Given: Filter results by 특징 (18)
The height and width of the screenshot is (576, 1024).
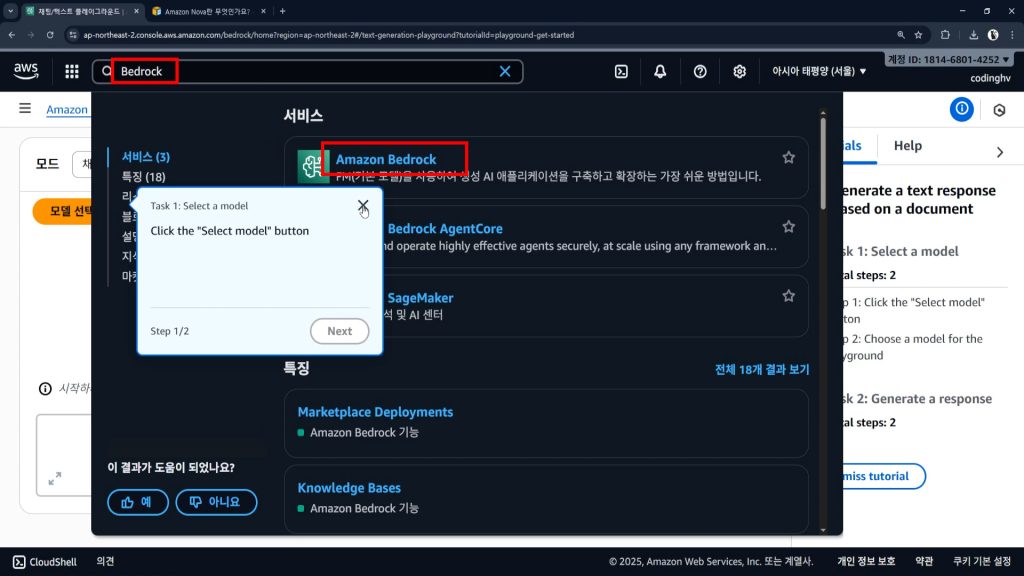Looking at the screenshot, I should (x=144, y=176).
